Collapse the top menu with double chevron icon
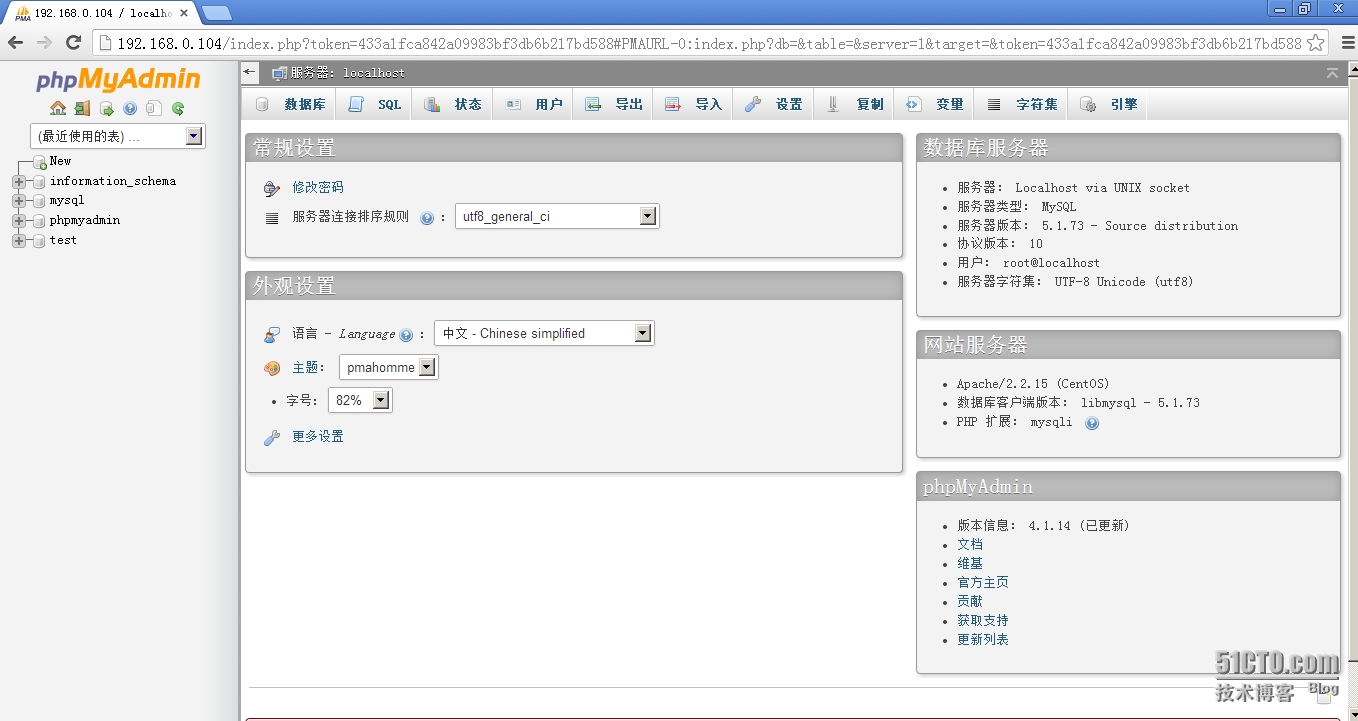Viewport: 1358px width, 721px height. 1332,73
